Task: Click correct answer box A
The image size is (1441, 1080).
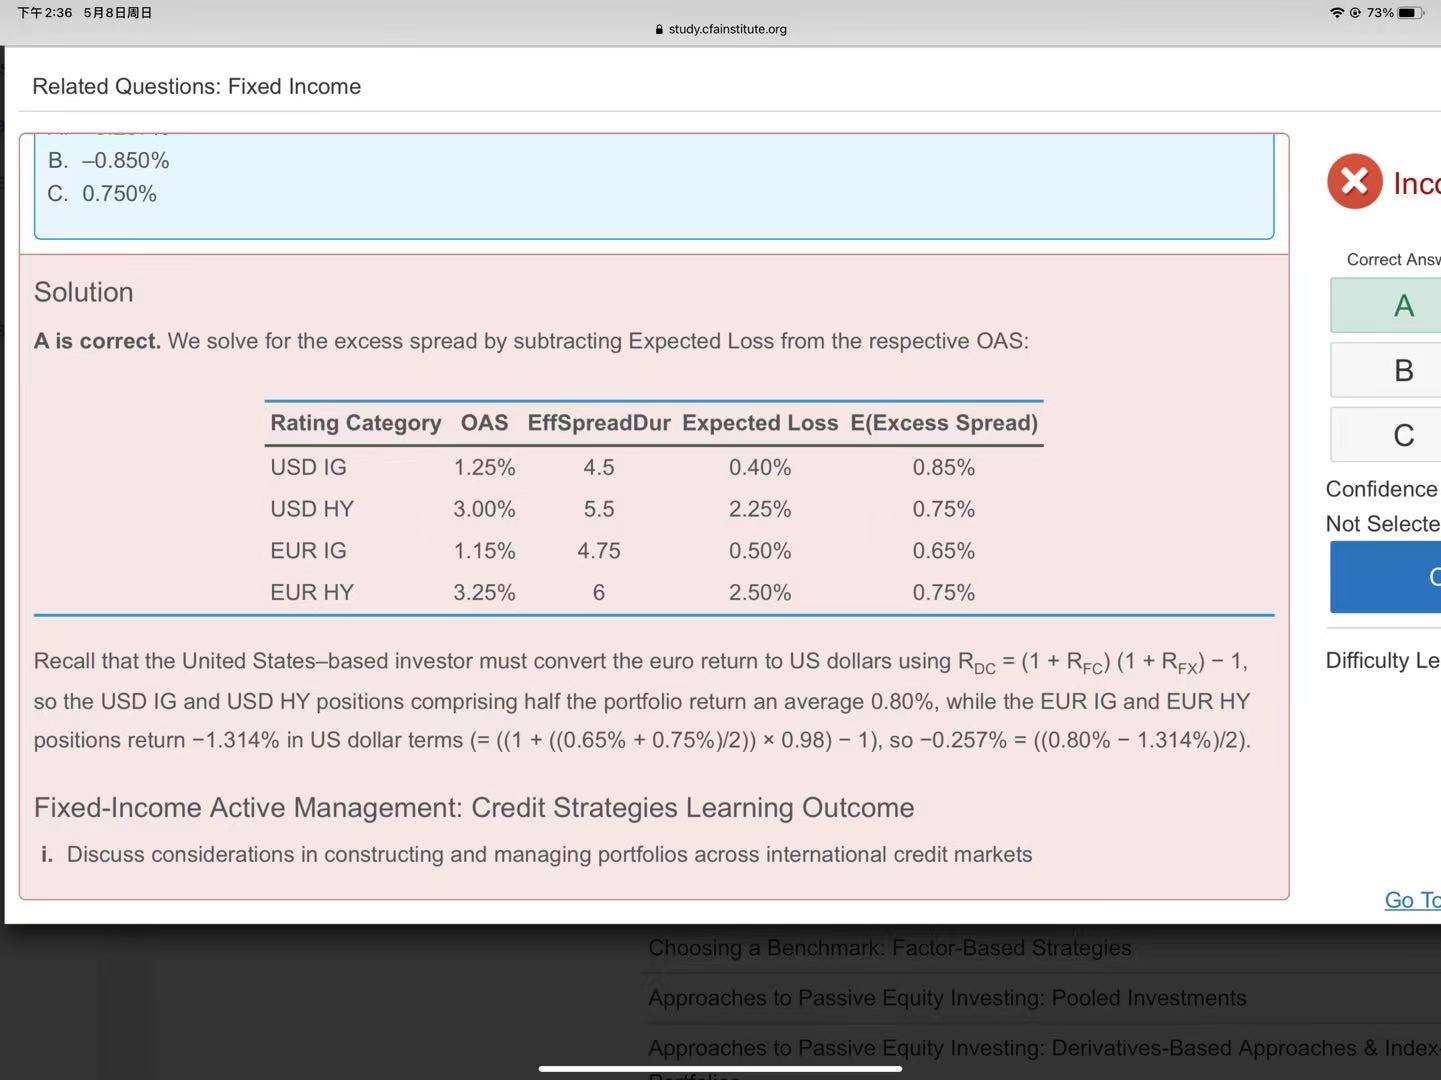Action: [x=1402, y=305]
